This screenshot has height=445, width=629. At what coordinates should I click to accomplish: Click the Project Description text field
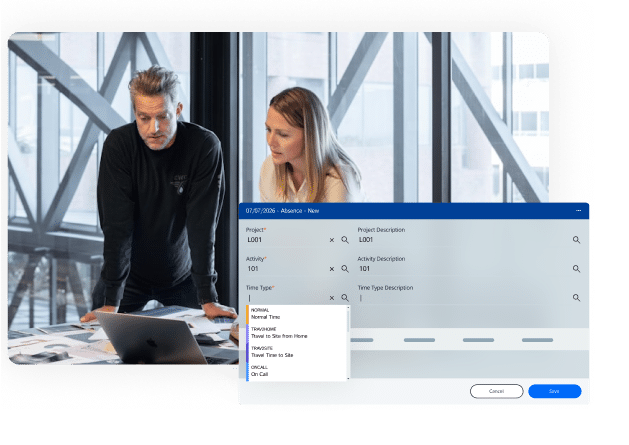click(x=460, y=240)
